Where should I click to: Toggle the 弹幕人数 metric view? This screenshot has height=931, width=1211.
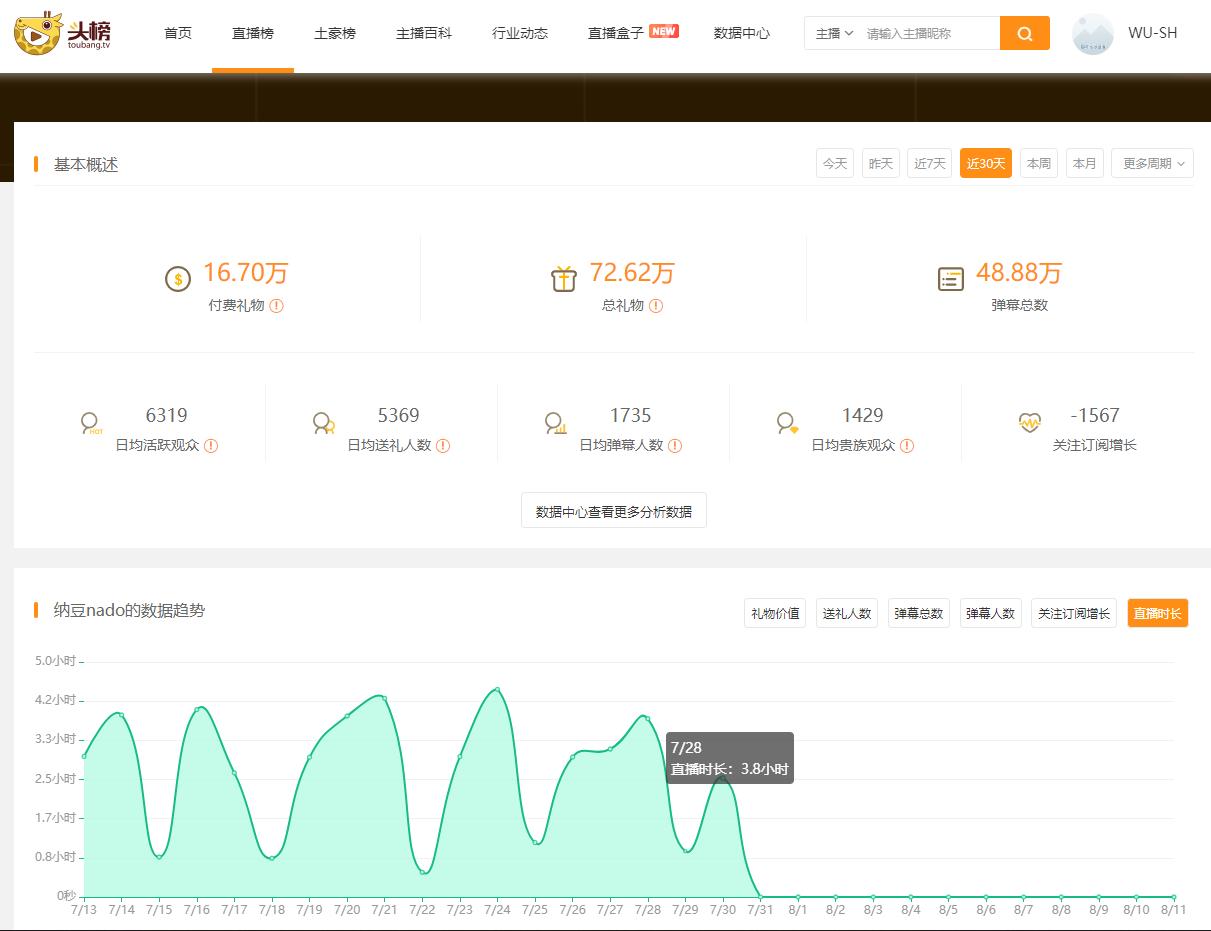(x=990, y=613)
